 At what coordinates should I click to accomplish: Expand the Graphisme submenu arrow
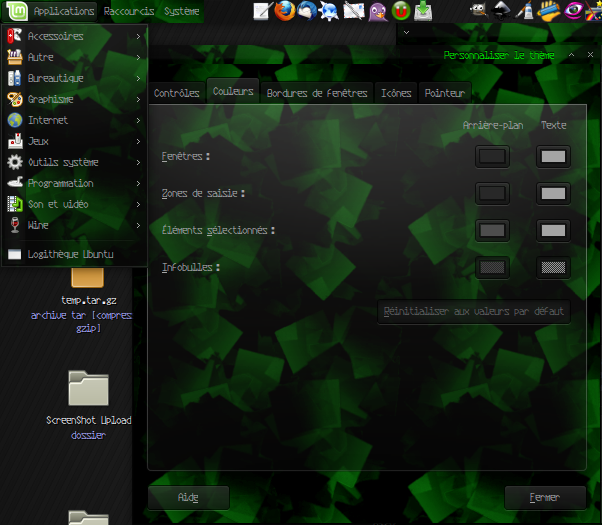pos(138,99)
